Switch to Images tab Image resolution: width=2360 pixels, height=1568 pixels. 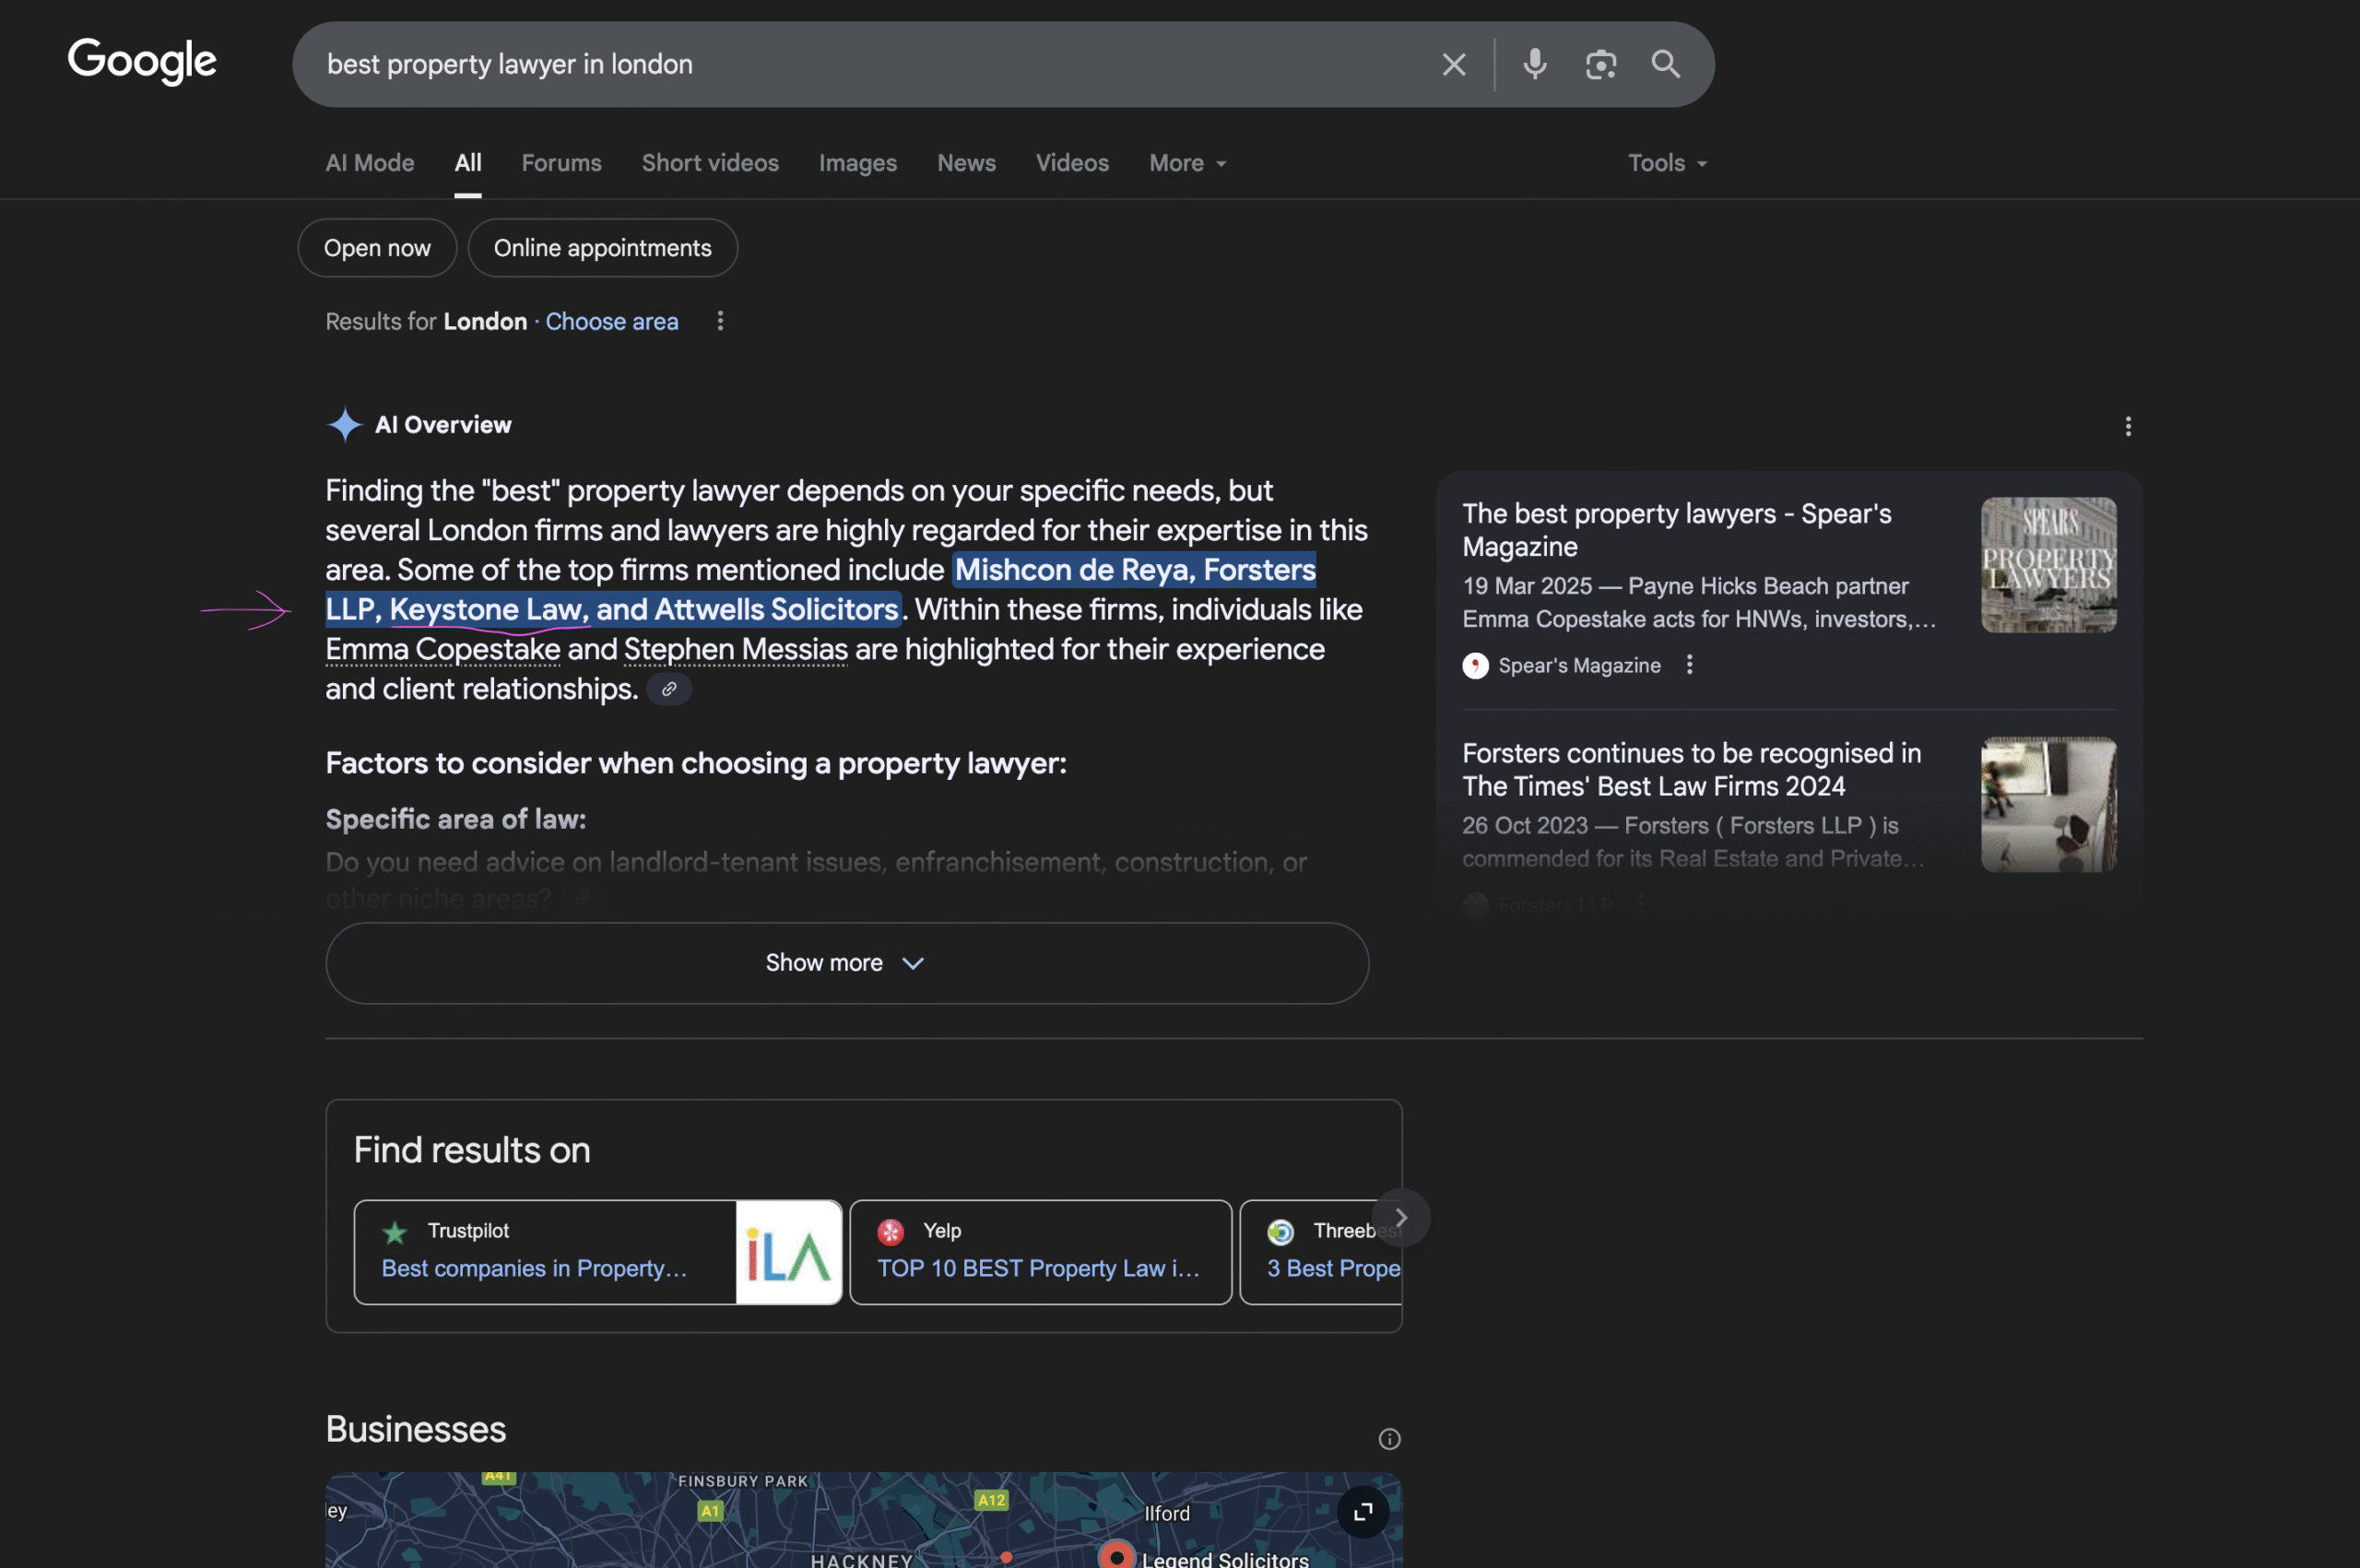pyautogui.click(x=857, y=163)
